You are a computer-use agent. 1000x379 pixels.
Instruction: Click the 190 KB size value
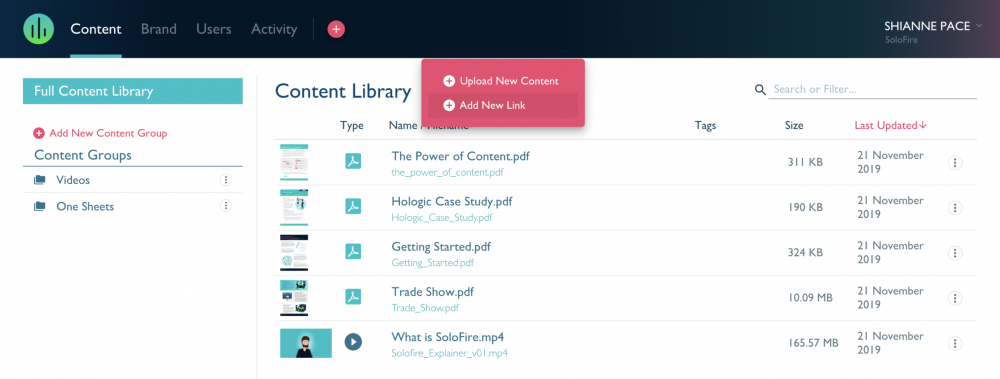(x=805, y=207)
